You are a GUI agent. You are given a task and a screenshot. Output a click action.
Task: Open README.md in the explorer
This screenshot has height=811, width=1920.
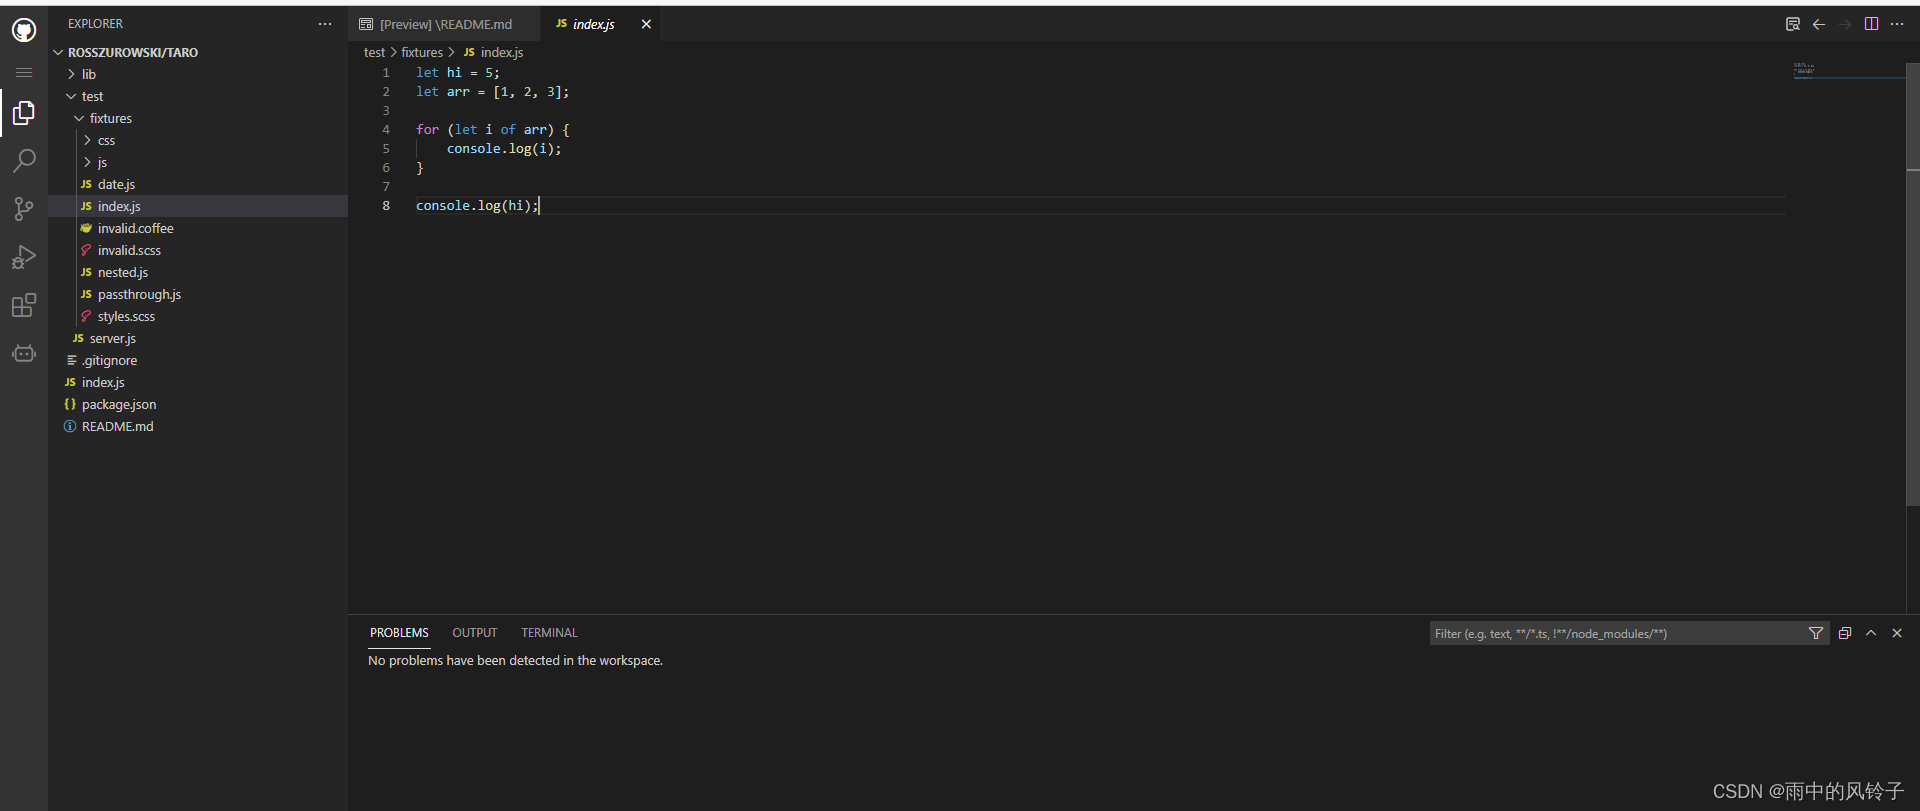(198, 426)
